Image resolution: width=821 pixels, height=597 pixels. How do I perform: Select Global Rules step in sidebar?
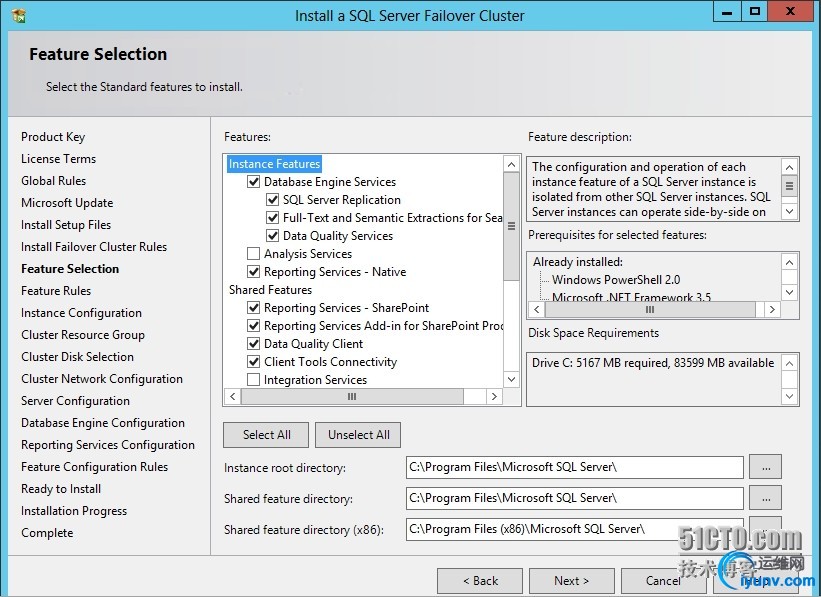53,181
